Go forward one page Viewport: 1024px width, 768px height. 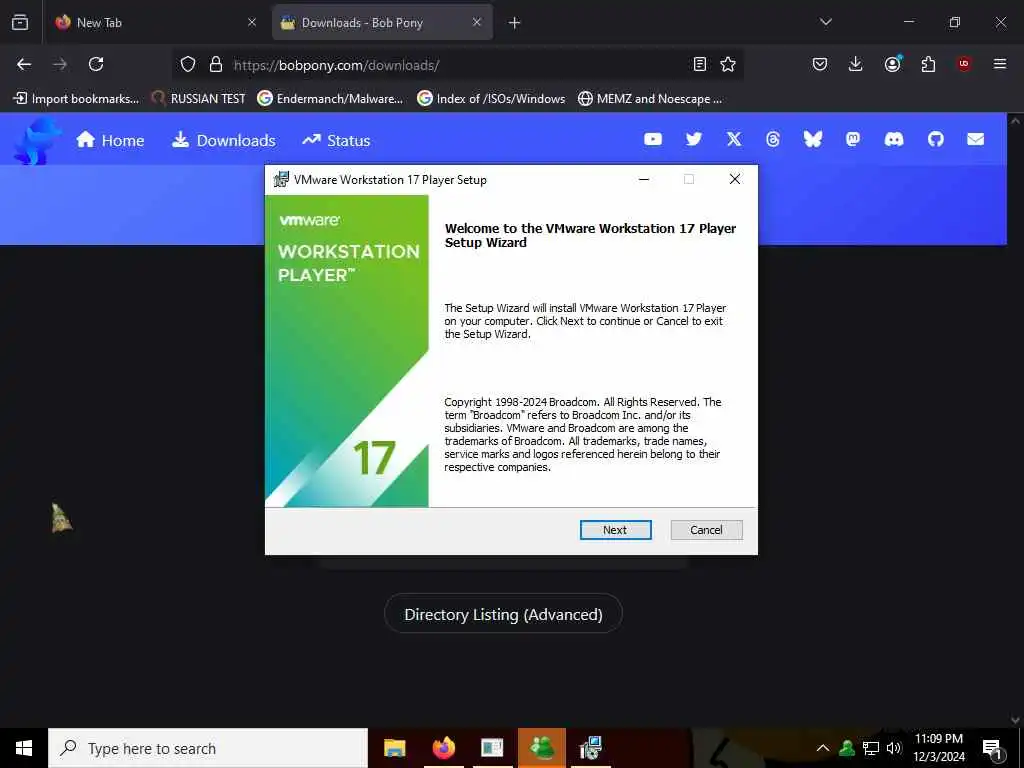pos(60,64)
